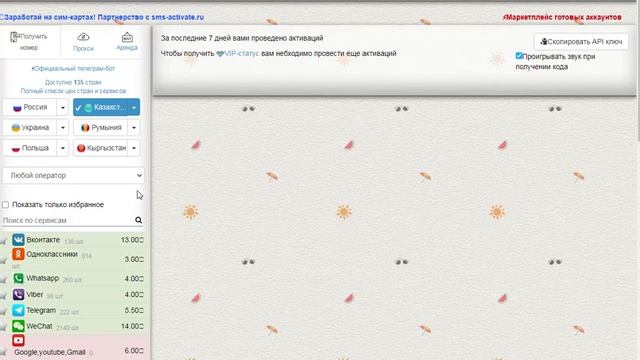Click the Вконтакте service icon

point(18,240)
